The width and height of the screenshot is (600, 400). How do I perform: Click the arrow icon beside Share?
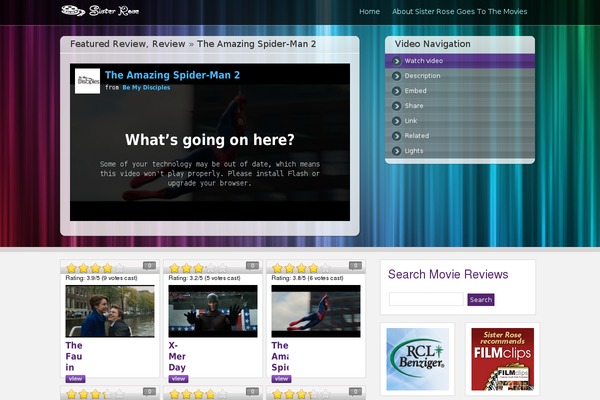click(396, 106)
